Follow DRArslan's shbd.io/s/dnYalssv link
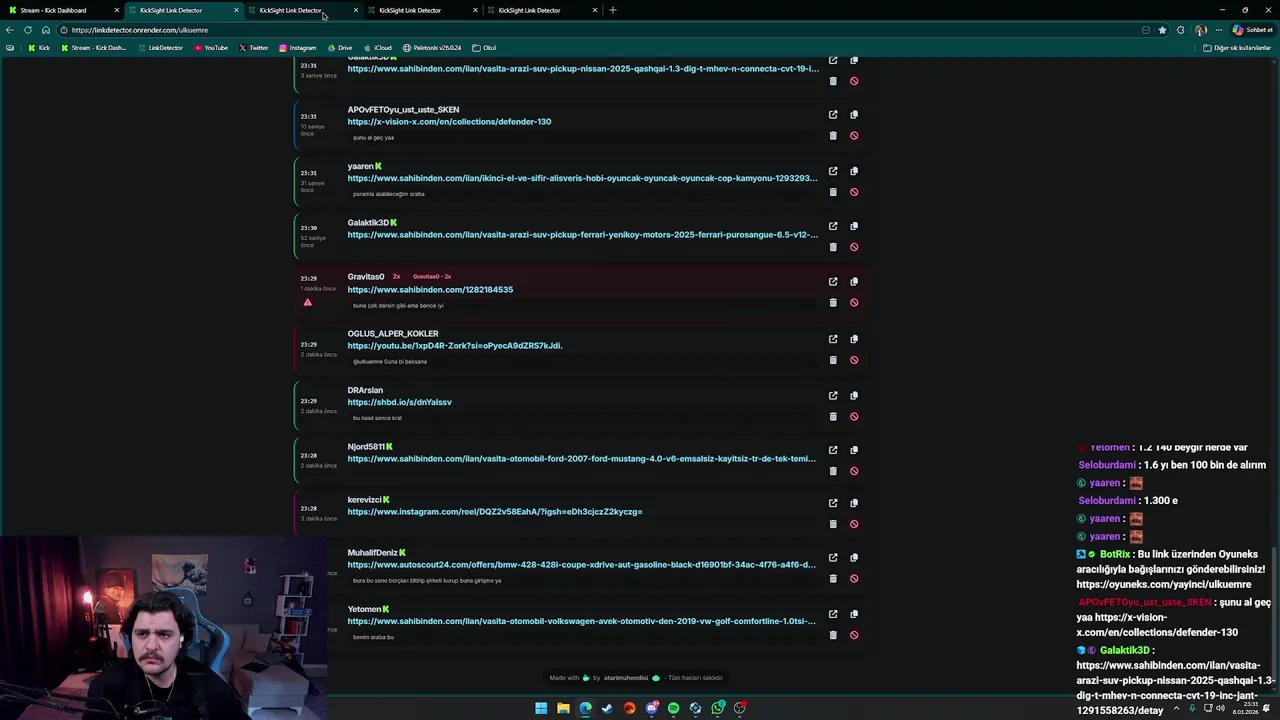The width and height of the screenshot is (1280, 720). pos(399,402)
